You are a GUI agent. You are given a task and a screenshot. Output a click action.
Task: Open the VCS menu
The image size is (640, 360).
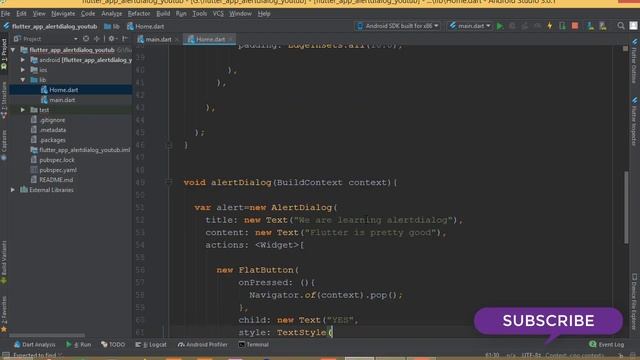pos(218,13)
